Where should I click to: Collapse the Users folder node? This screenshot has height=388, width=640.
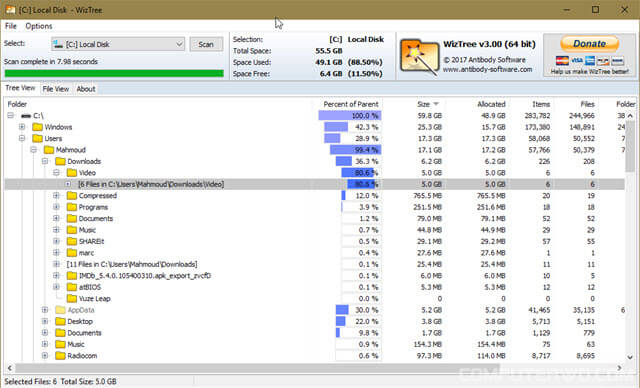[x=22, y=138]
